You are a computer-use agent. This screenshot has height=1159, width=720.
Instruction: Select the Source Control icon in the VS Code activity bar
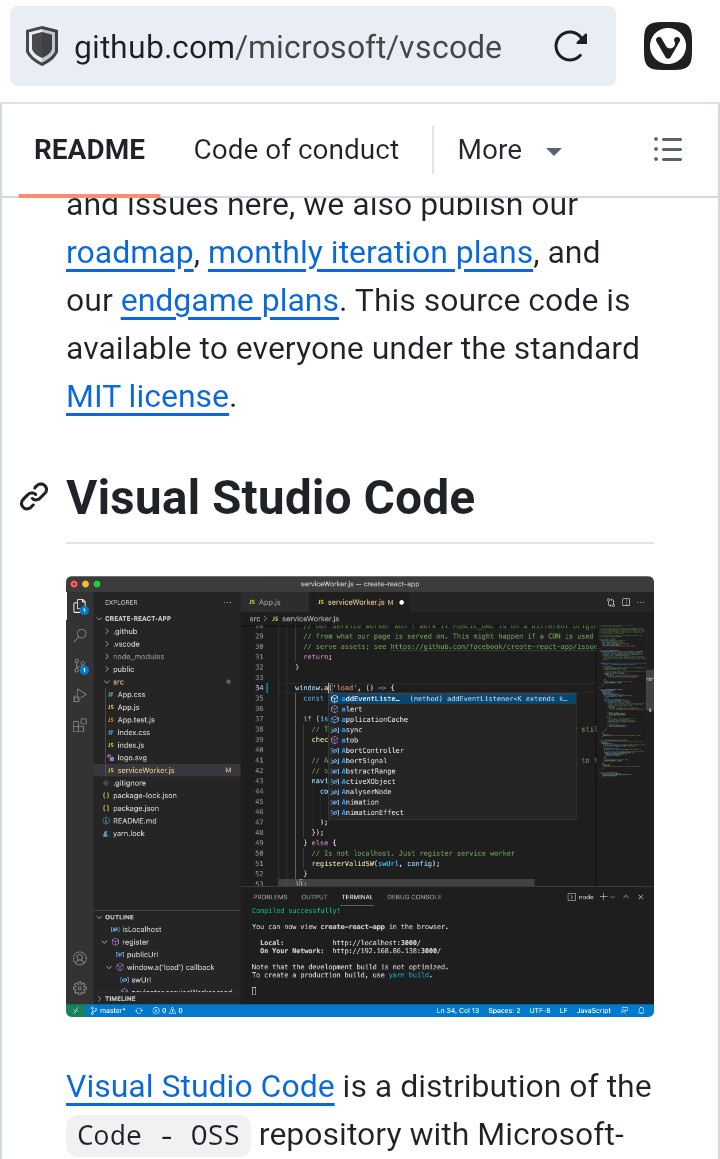tap(79, 666)
